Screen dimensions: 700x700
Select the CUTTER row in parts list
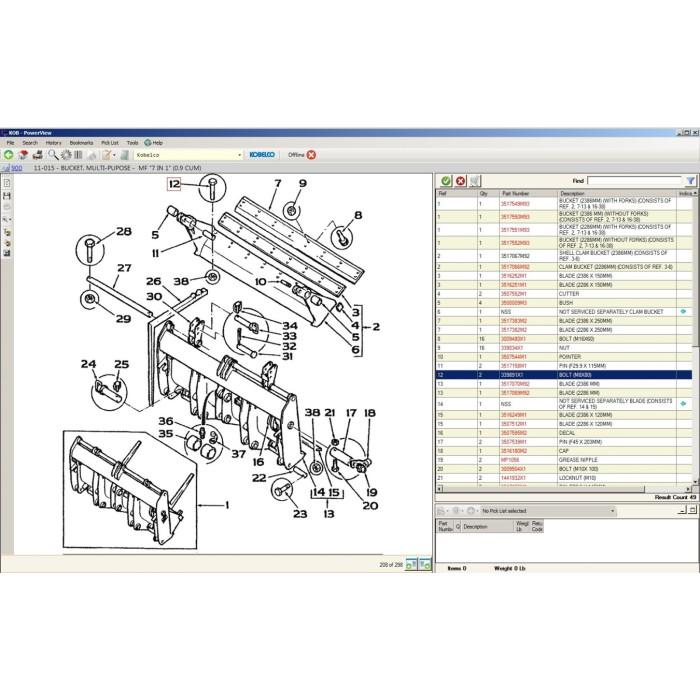564,294
